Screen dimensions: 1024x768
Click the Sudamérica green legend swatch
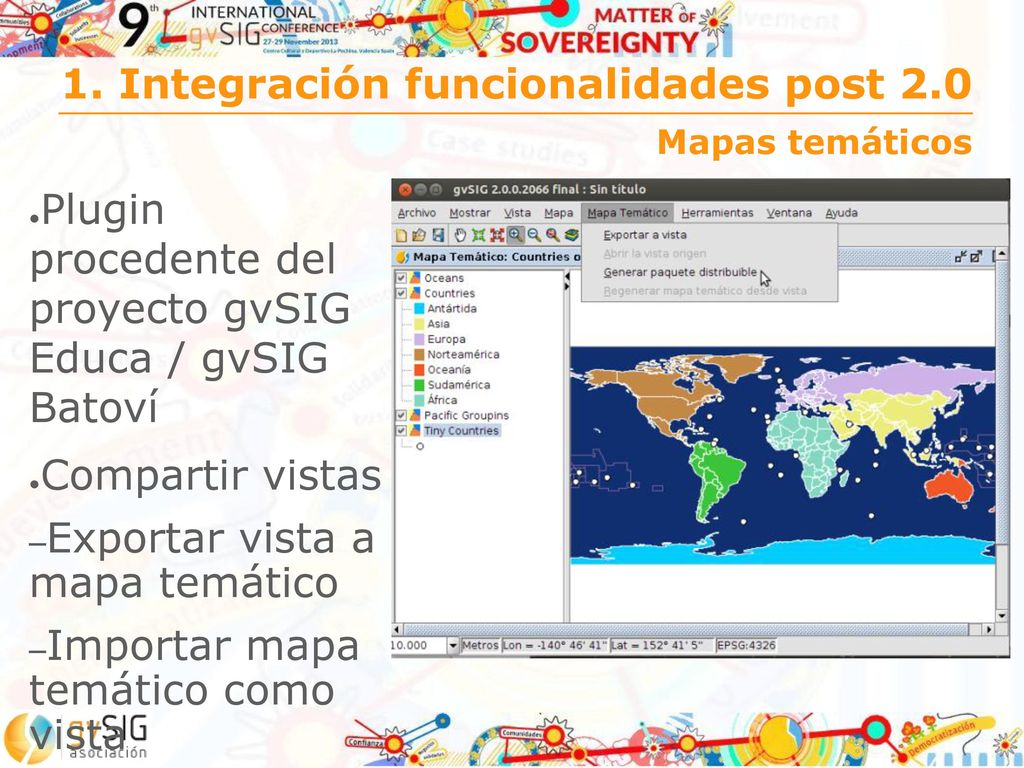pyautogui.click(x=419, y=385)
